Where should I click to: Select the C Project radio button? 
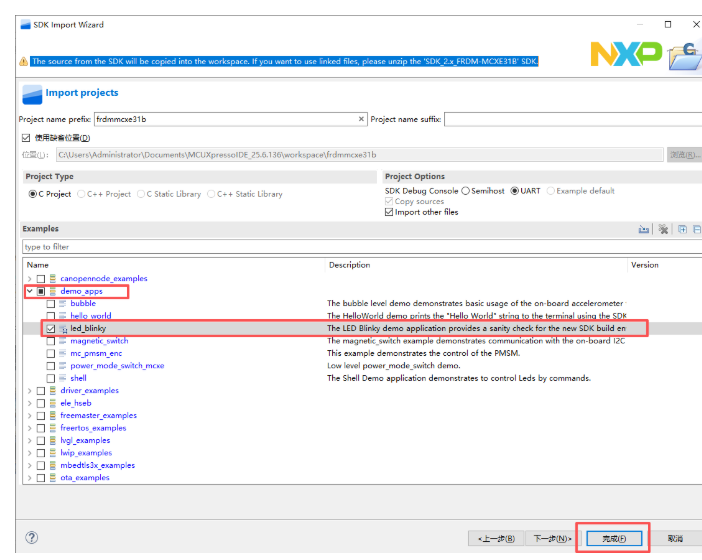tap(33, 194)
